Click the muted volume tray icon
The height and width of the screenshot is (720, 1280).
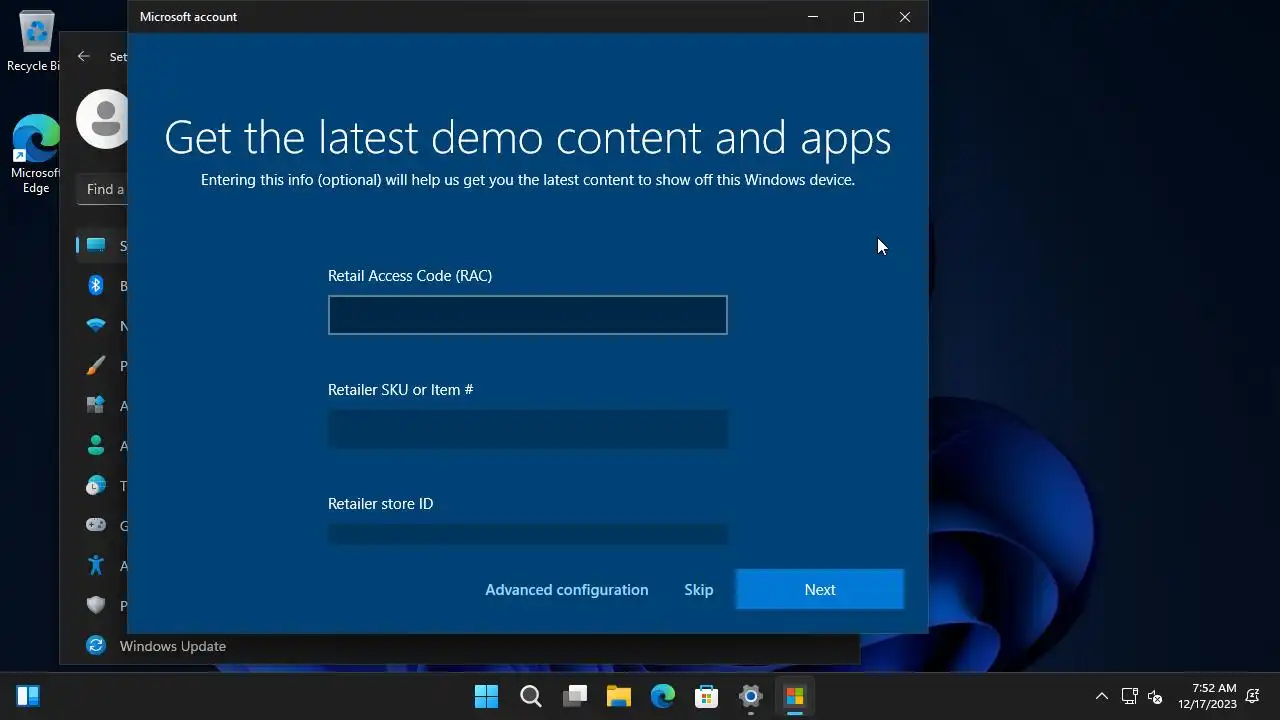point(1155,696)
